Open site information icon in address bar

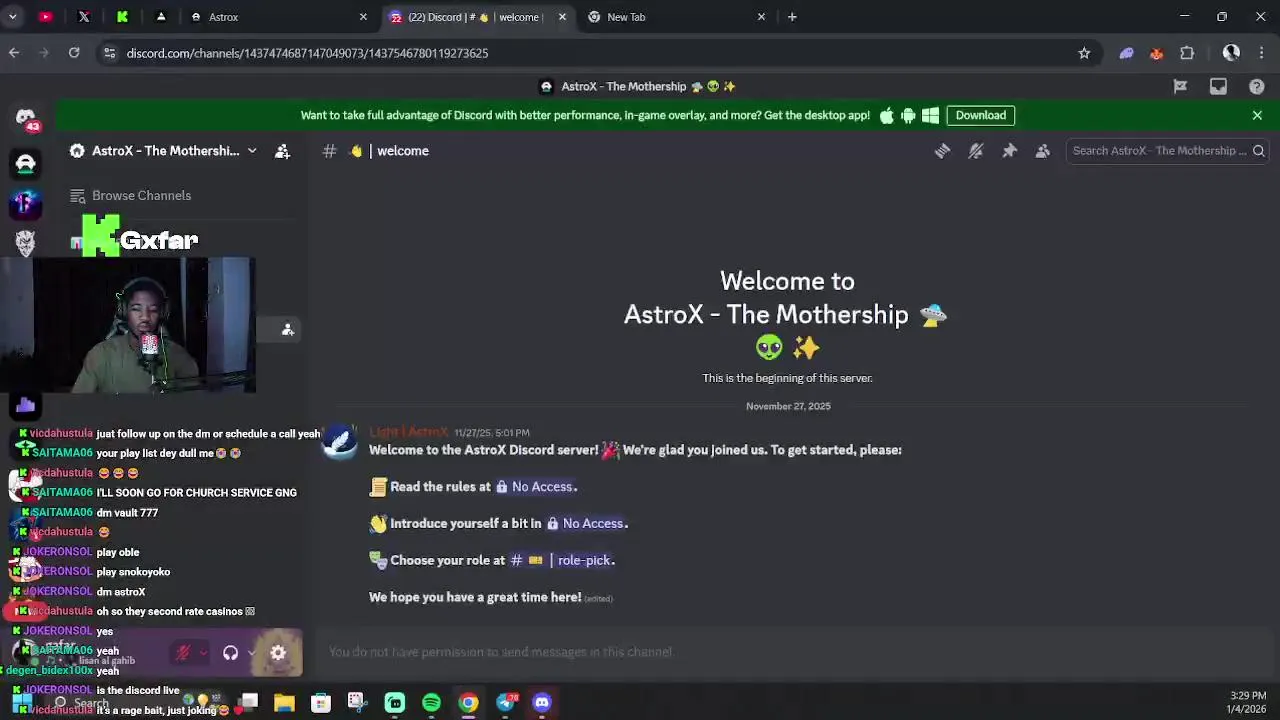110,53
